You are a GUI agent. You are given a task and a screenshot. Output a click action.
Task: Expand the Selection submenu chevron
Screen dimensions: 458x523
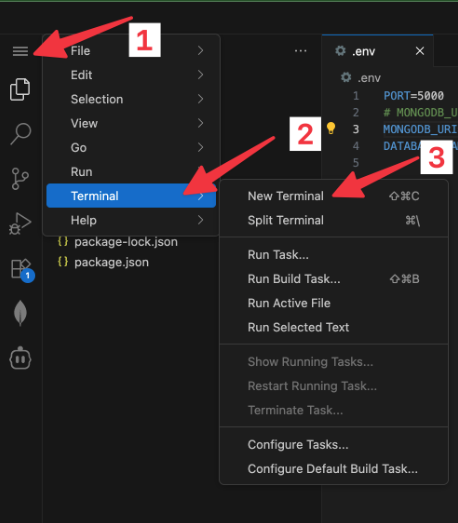[200, 99]
